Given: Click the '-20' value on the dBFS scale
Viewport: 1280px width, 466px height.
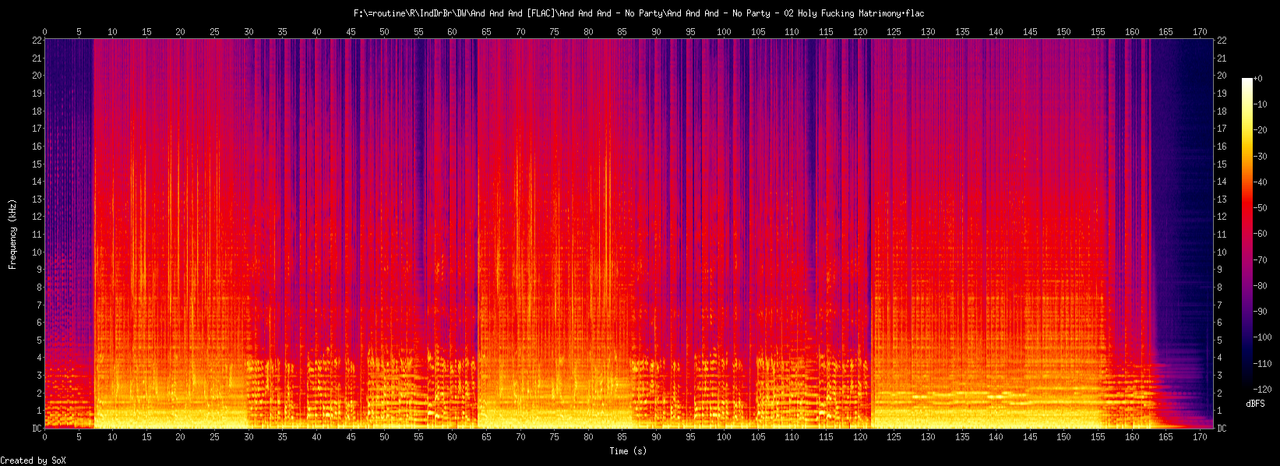Looking at the screenshot, I should (x=1262, y=130).
